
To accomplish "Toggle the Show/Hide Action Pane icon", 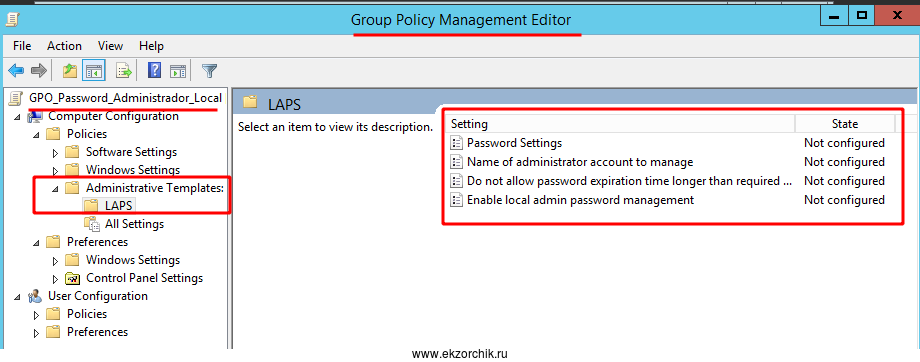I will pos(178,71).
